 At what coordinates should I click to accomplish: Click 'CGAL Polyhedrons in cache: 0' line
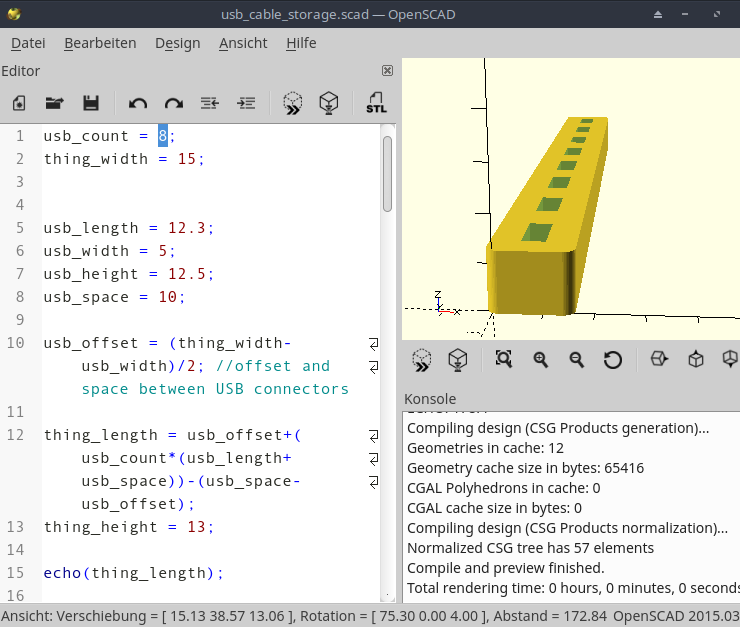point(504,488)
